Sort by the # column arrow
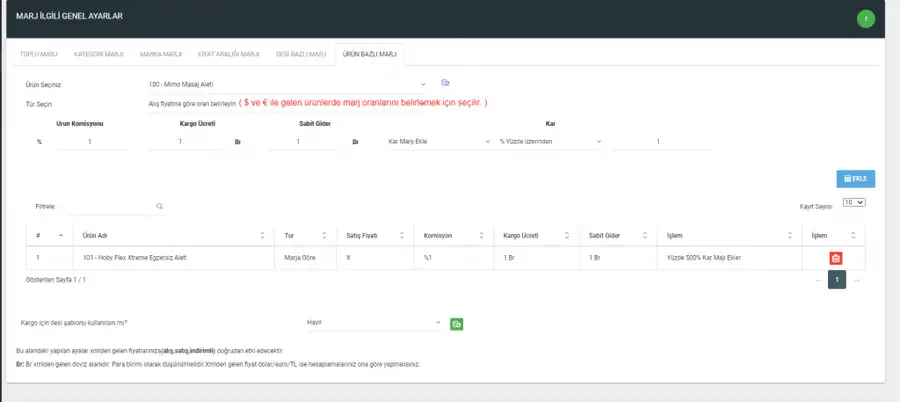Image resolution: width=900 pixels, height=402 pixels. pyautogui.click(x=61, y=235)
